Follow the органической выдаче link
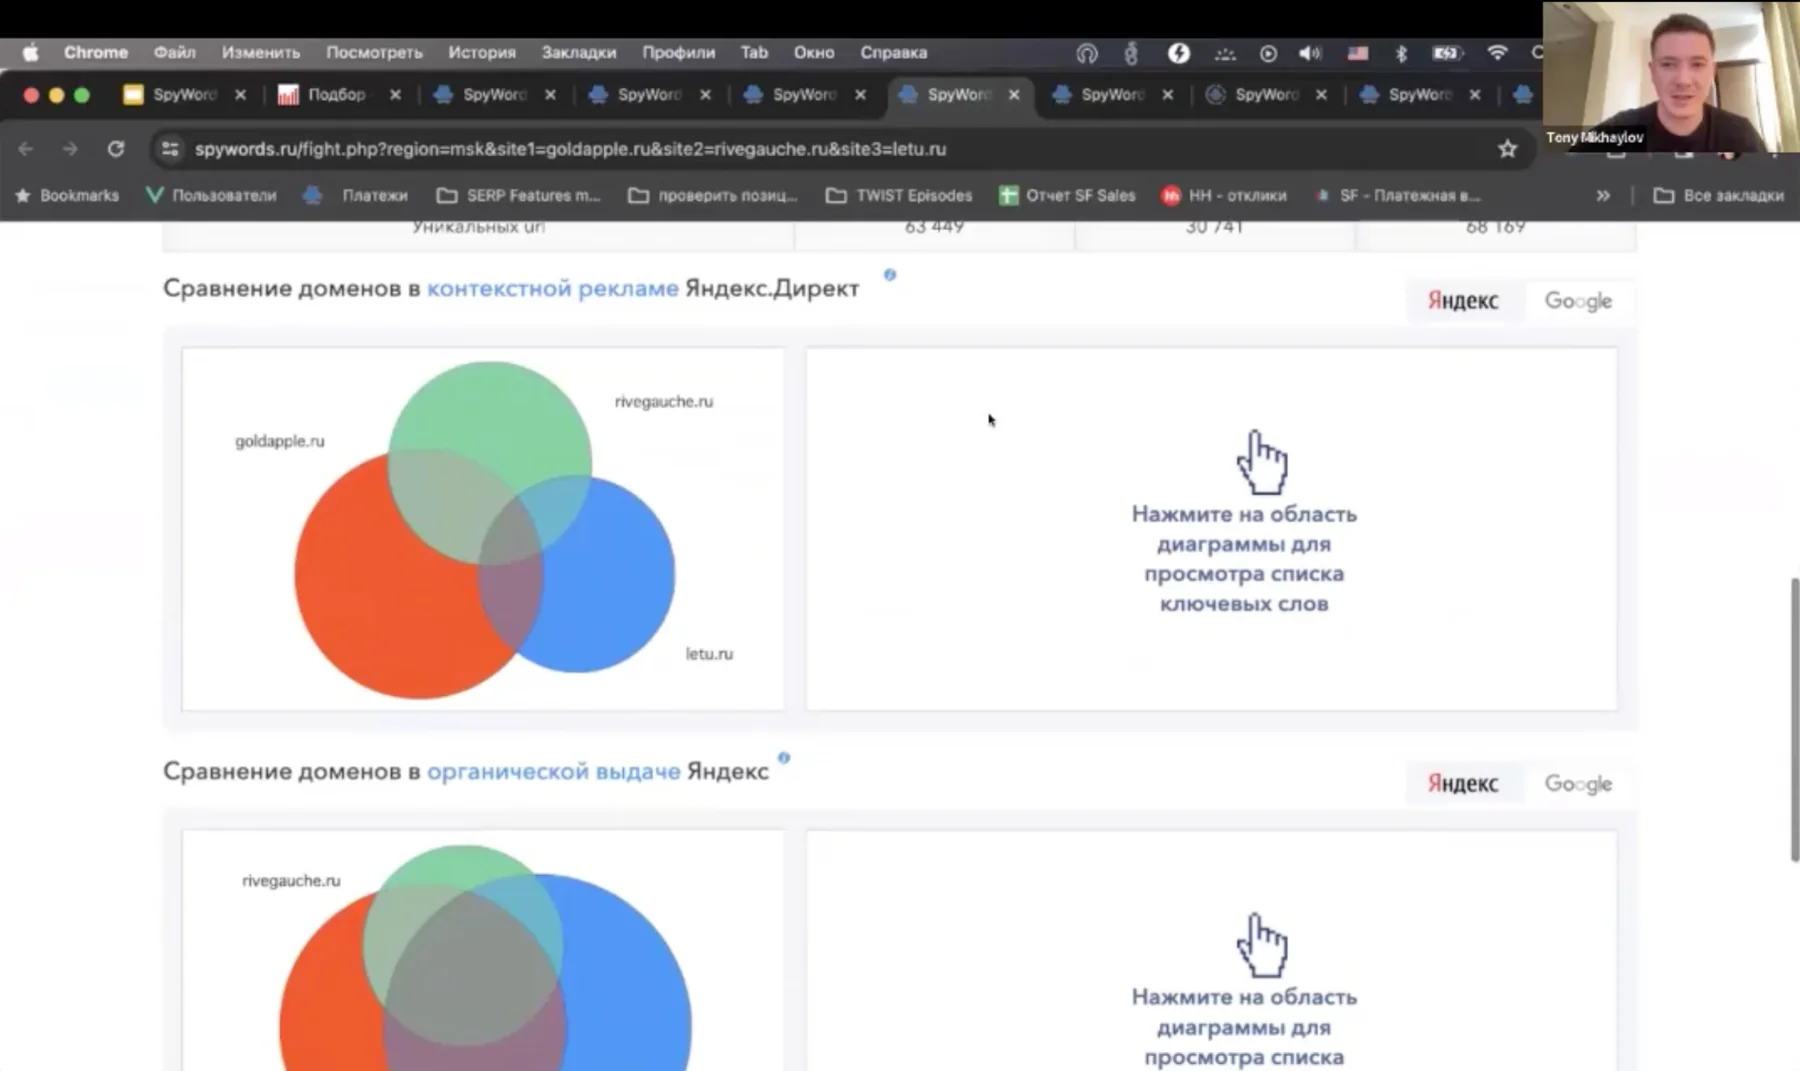This screenshot has width=1800, height=1071. (x=554, y=772)
